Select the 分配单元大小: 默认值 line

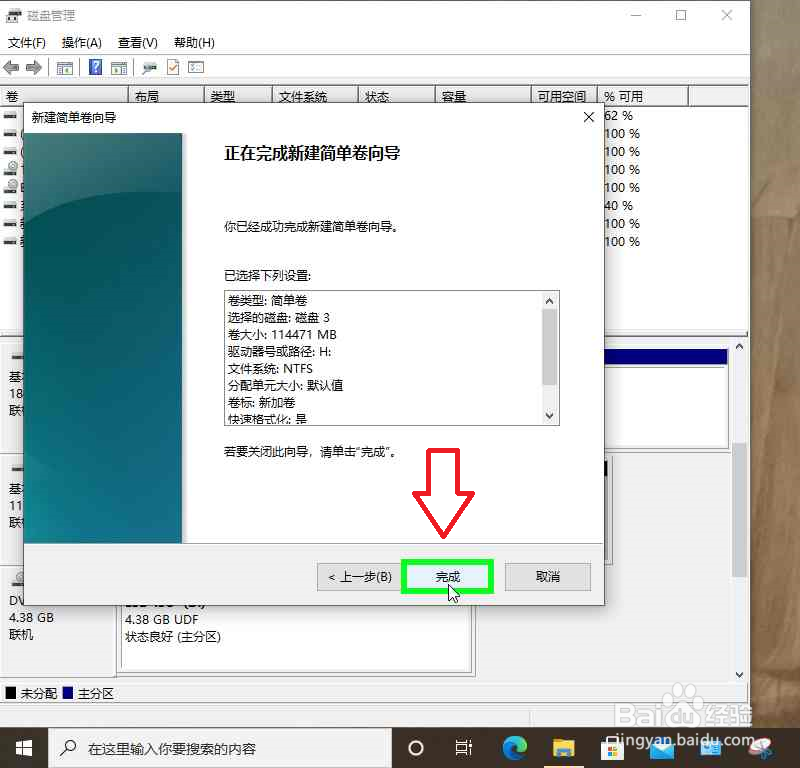click(x=285, y=386)
